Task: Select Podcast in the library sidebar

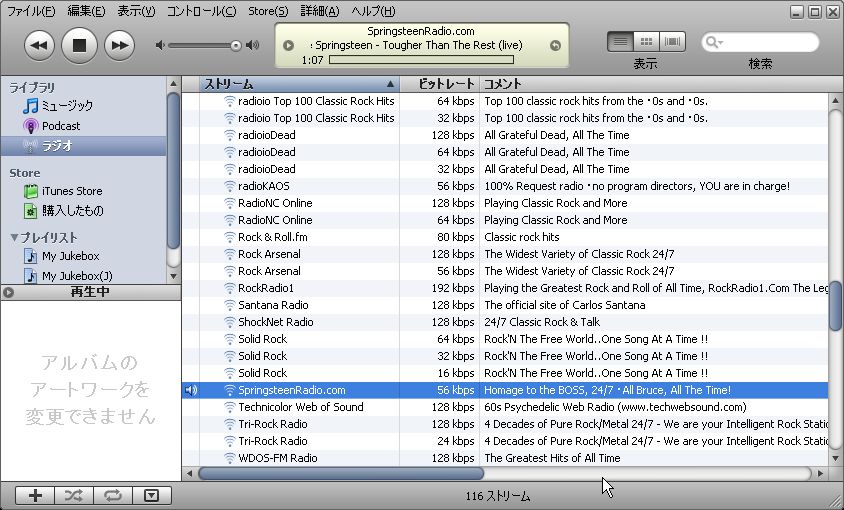Action: pos(61,126)
